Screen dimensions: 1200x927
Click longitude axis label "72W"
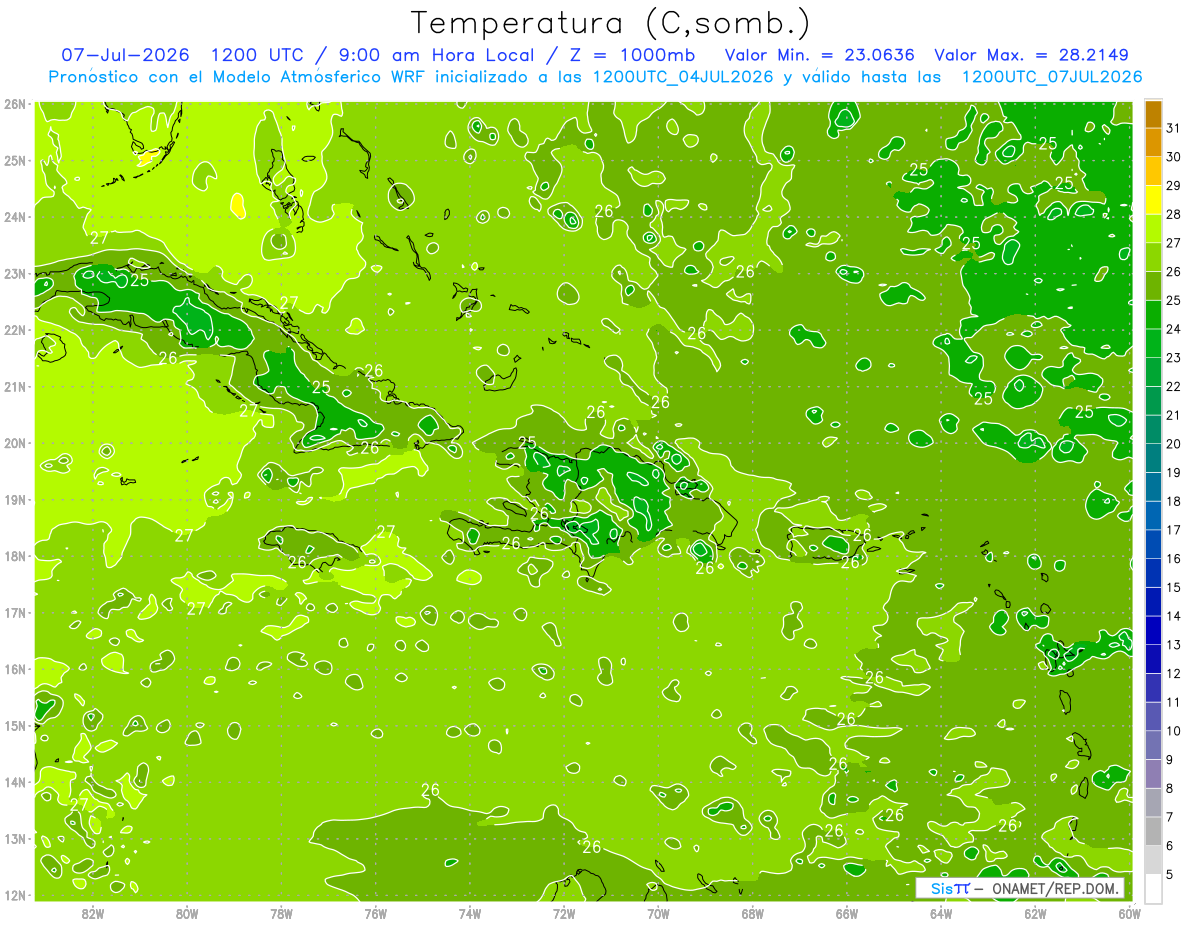coord(564,913)
